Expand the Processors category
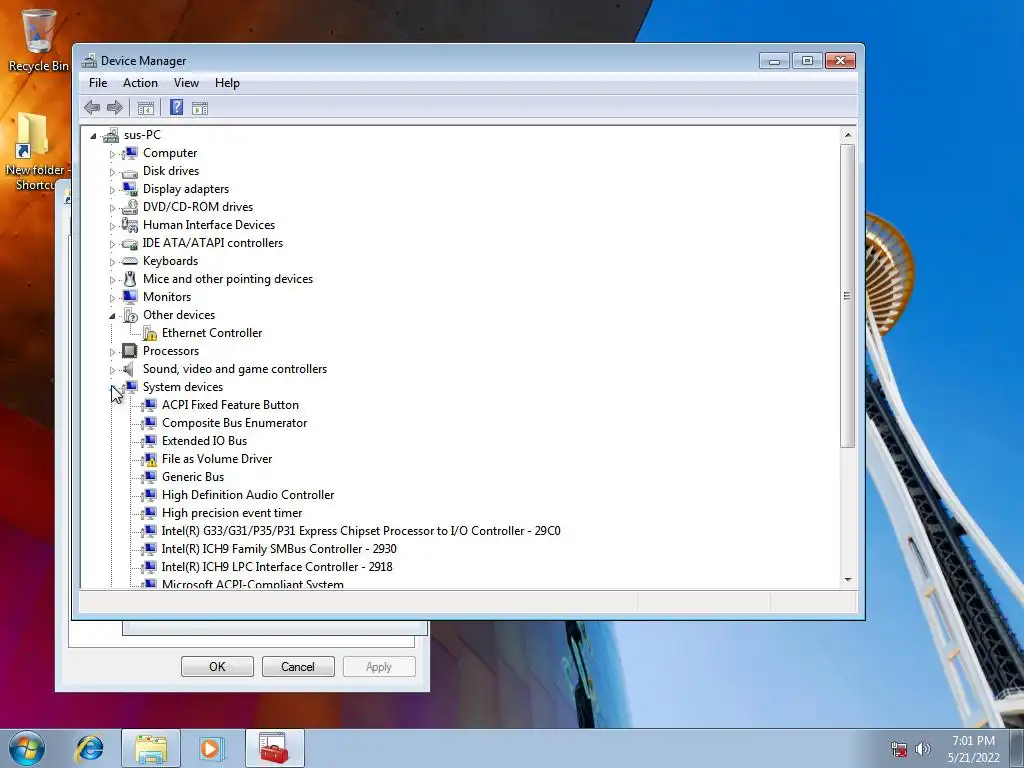 tap(112, 352)
